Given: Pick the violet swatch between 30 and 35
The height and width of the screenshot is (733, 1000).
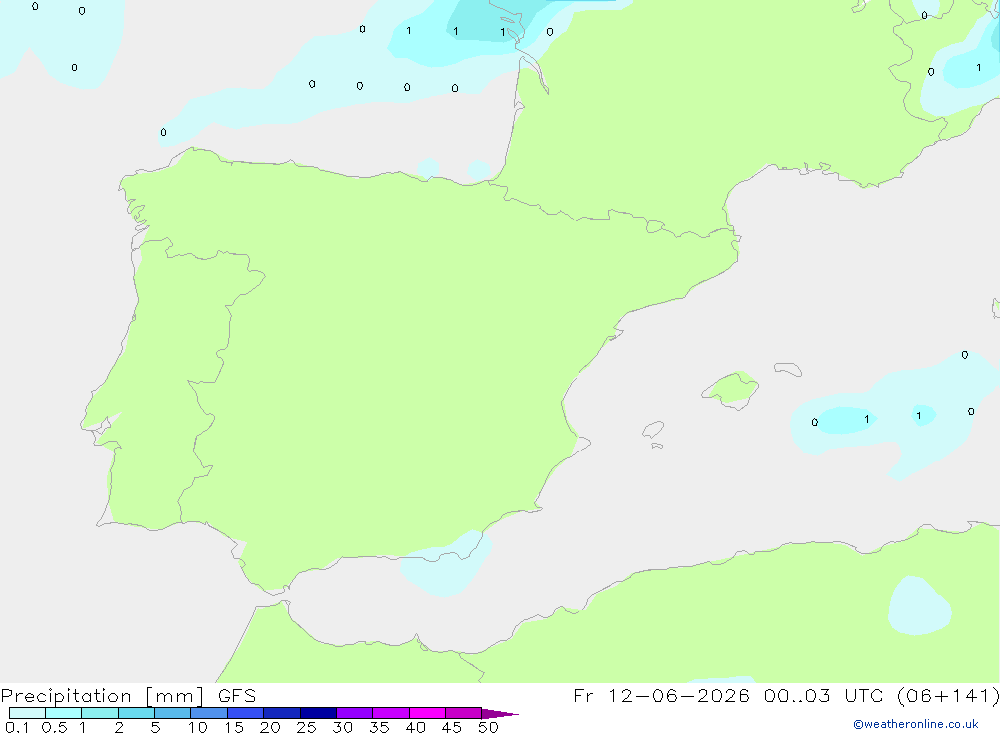Looking at the screenshot, I should (x=355, y=713).
